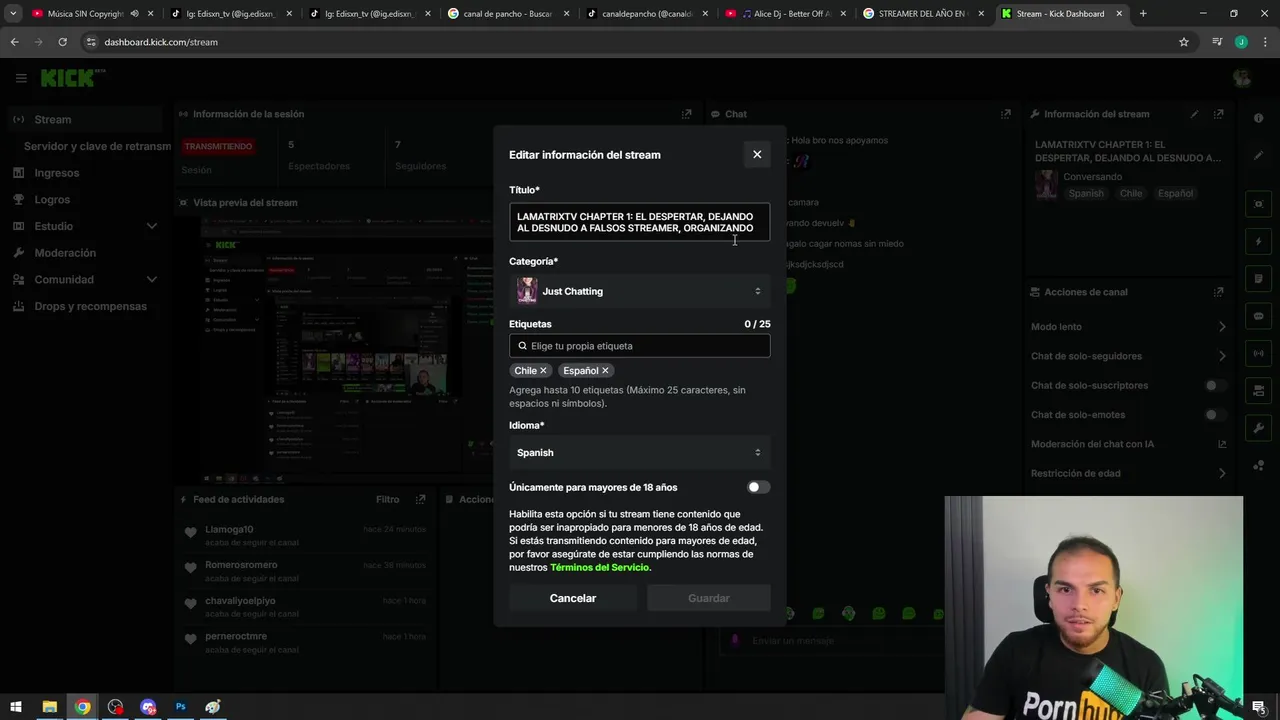This screenshot has height=720, width=1280.
Task: Open the Windows Start menu
Action: [15, 707]
